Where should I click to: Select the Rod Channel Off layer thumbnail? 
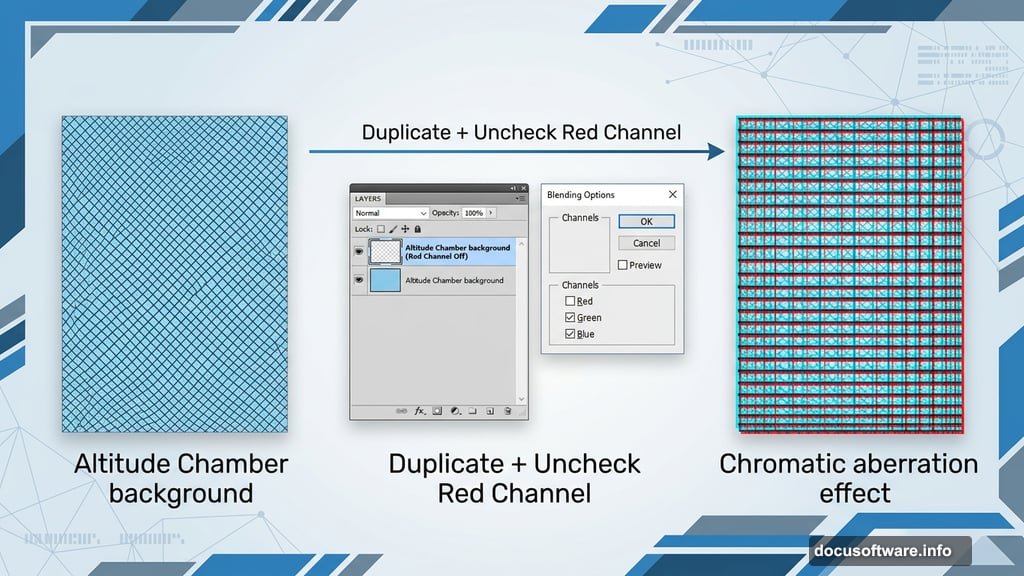pos(386,252)
